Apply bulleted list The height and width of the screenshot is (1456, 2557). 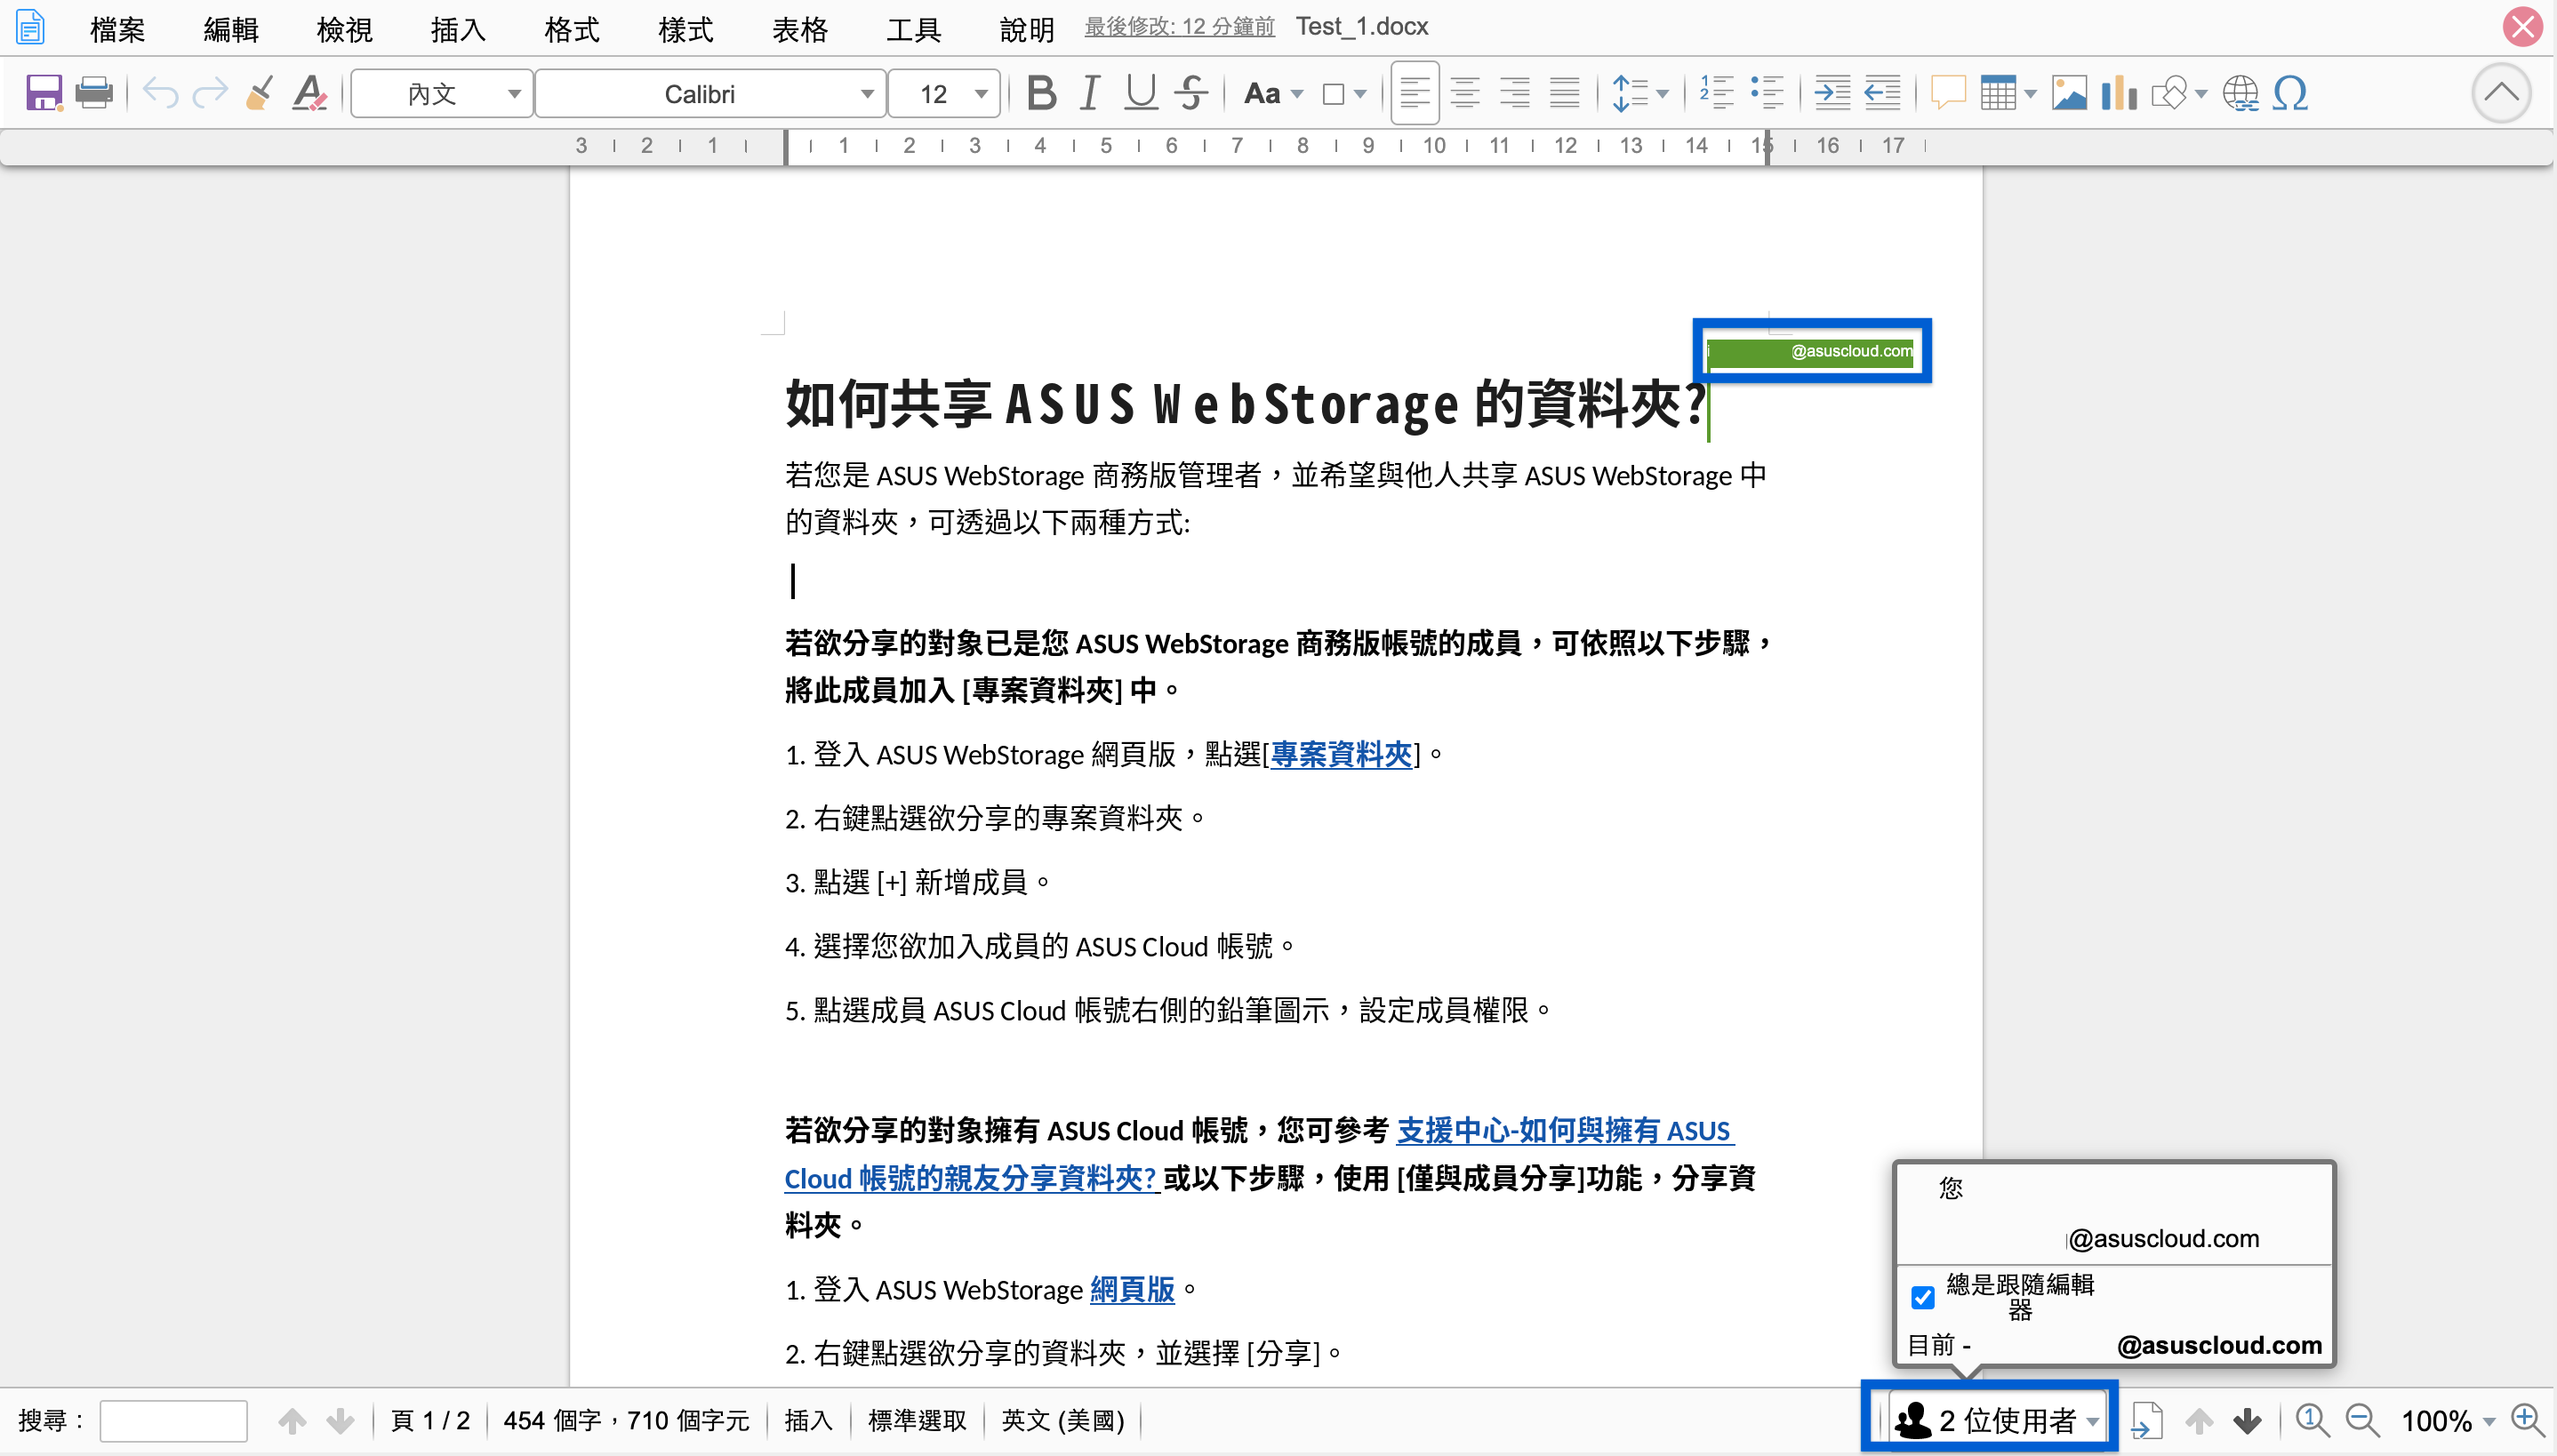1767,94
